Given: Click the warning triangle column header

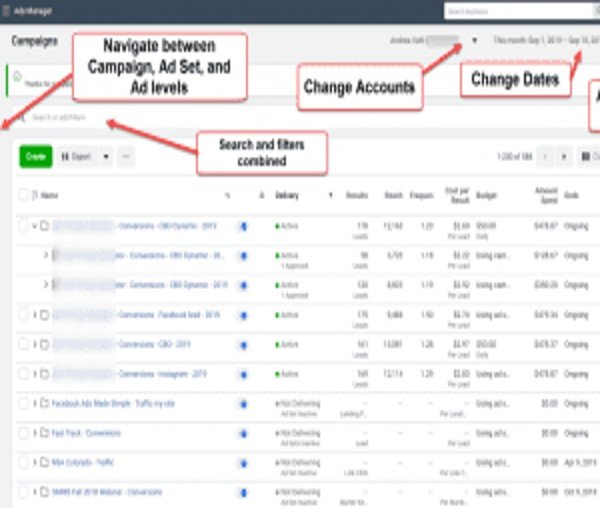Looking at the screenshot, I should (262, 195).
